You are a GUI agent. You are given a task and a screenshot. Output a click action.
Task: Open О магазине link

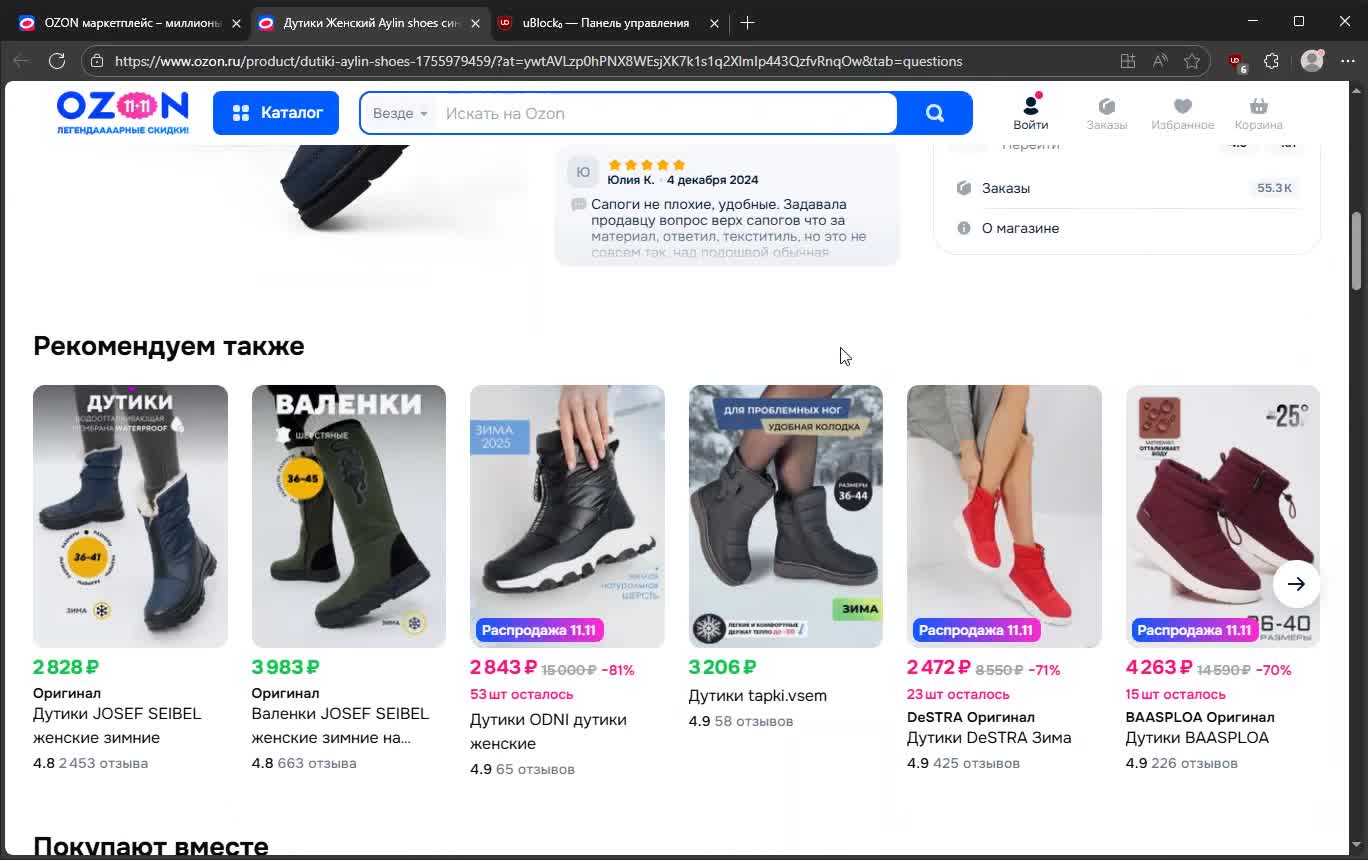pos(1020,228)
